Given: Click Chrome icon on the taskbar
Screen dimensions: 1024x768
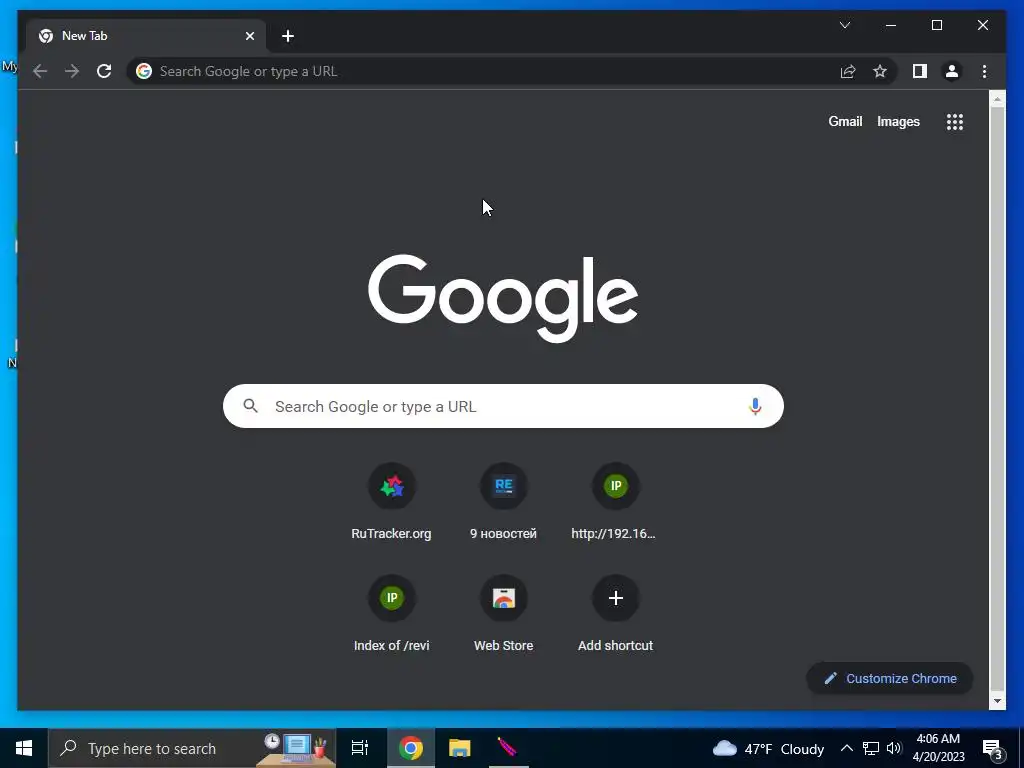Looking at the screenshot, I should tap(411, 748).
